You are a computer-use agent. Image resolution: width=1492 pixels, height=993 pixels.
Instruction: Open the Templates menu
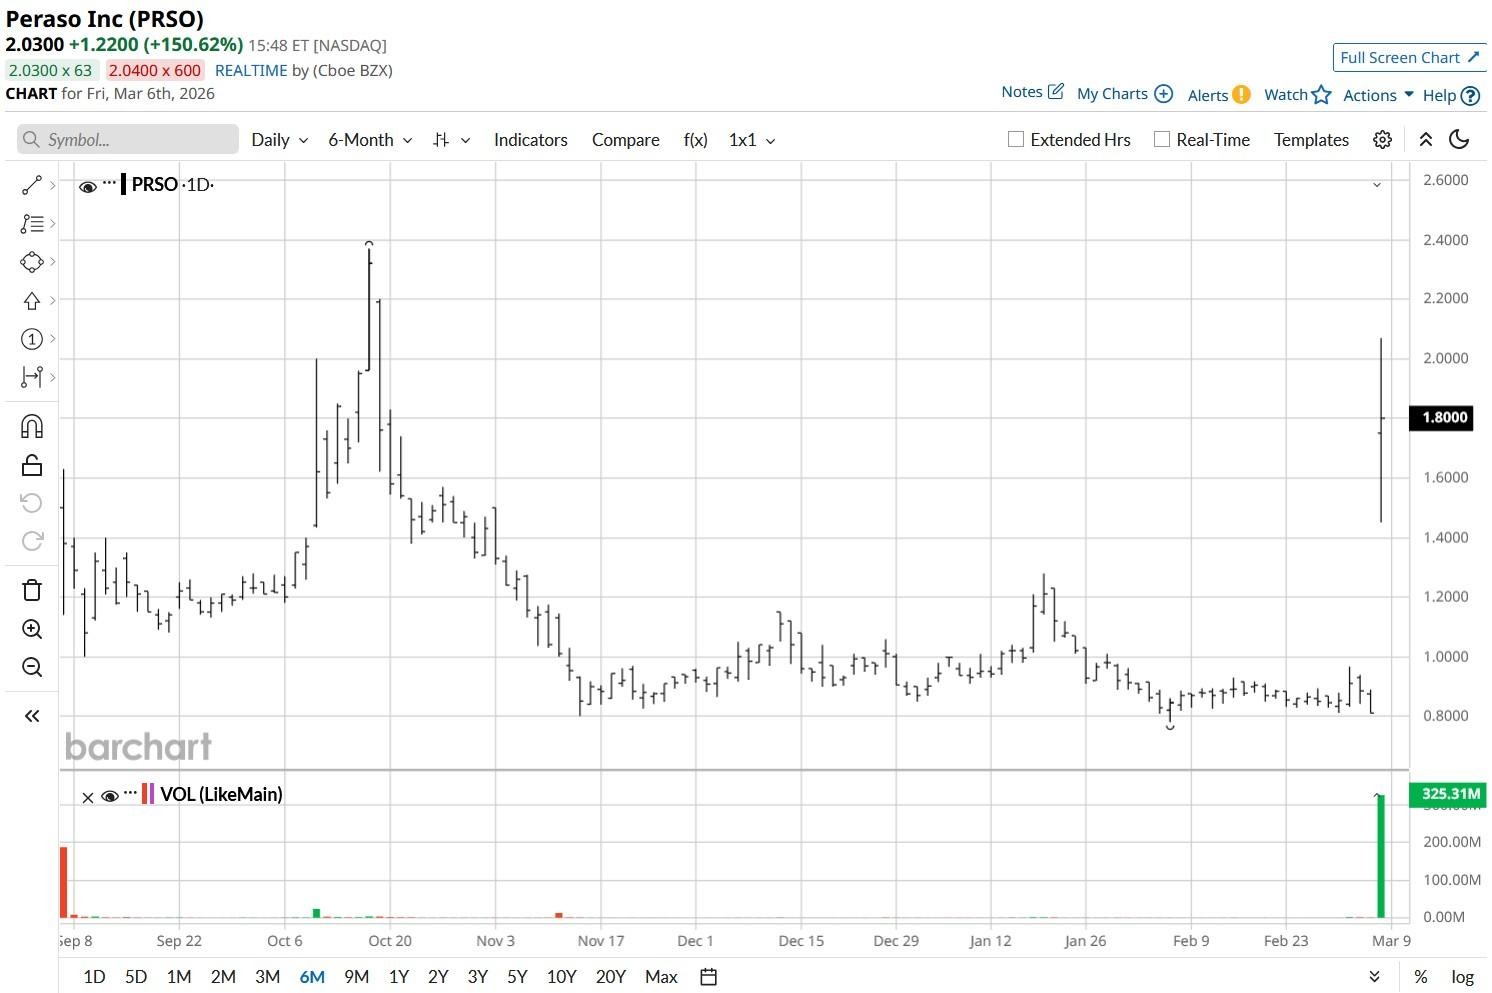[1311, 140]
